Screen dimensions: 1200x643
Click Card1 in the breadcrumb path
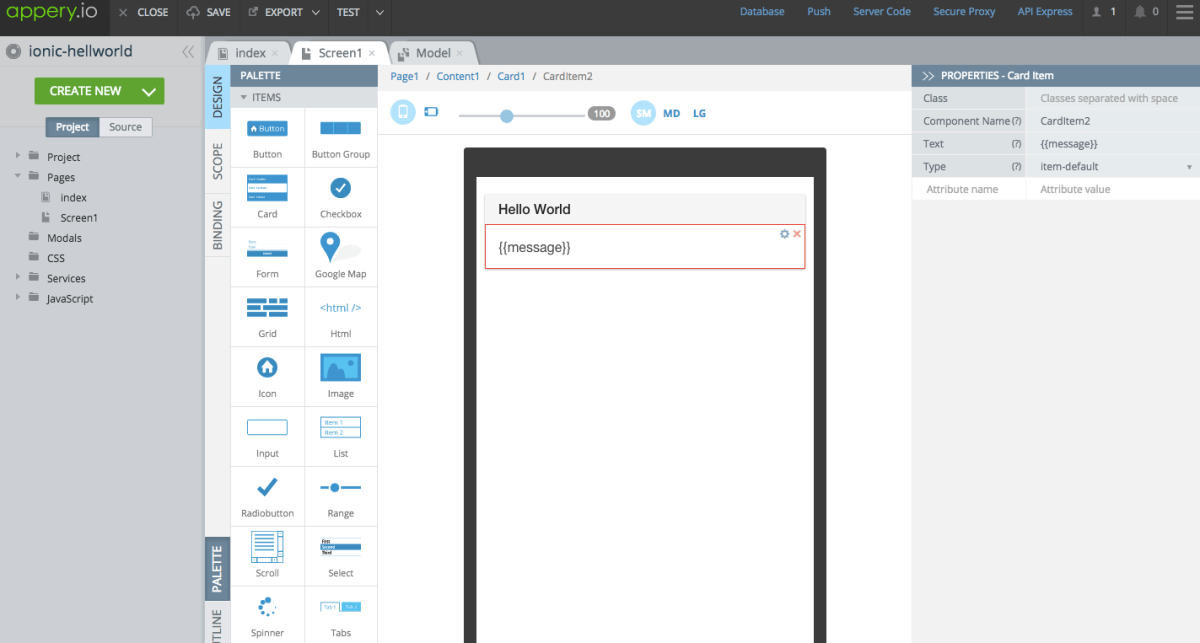click(x=511, y=75)
